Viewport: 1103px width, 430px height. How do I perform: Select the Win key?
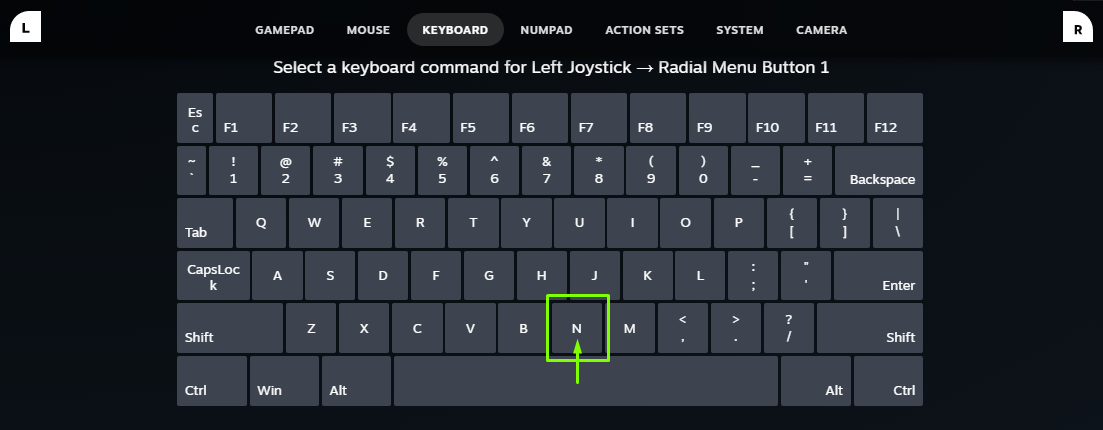[x=284, y=380]
